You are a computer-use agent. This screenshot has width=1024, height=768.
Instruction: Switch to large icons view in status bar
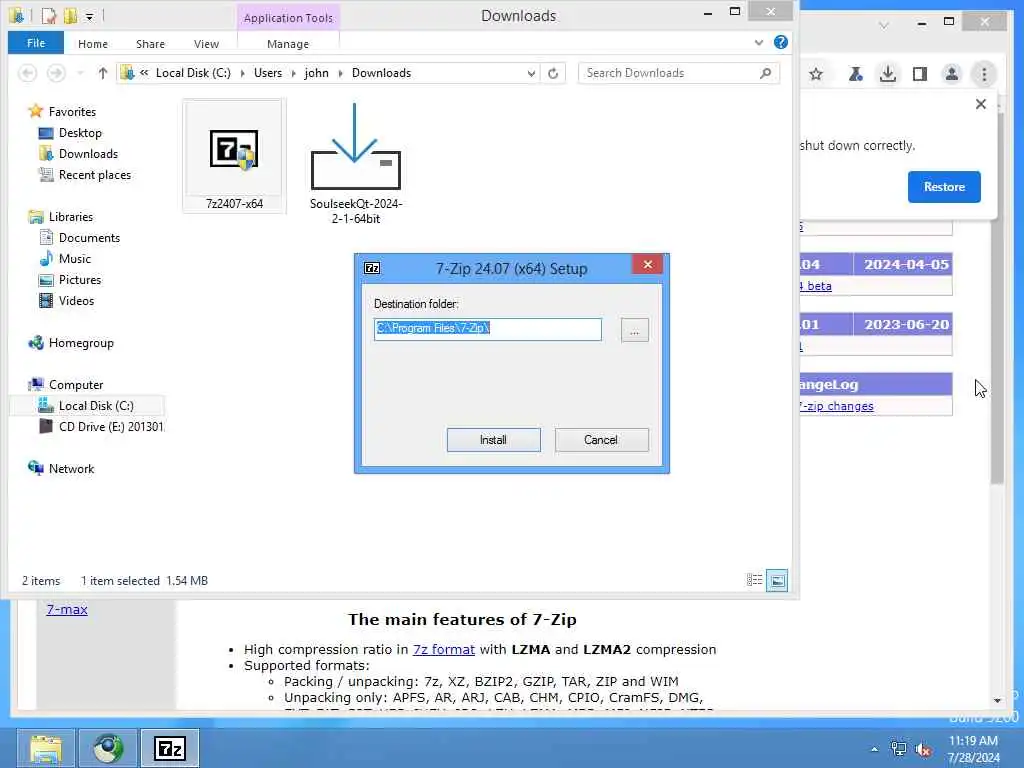[777, 580]
